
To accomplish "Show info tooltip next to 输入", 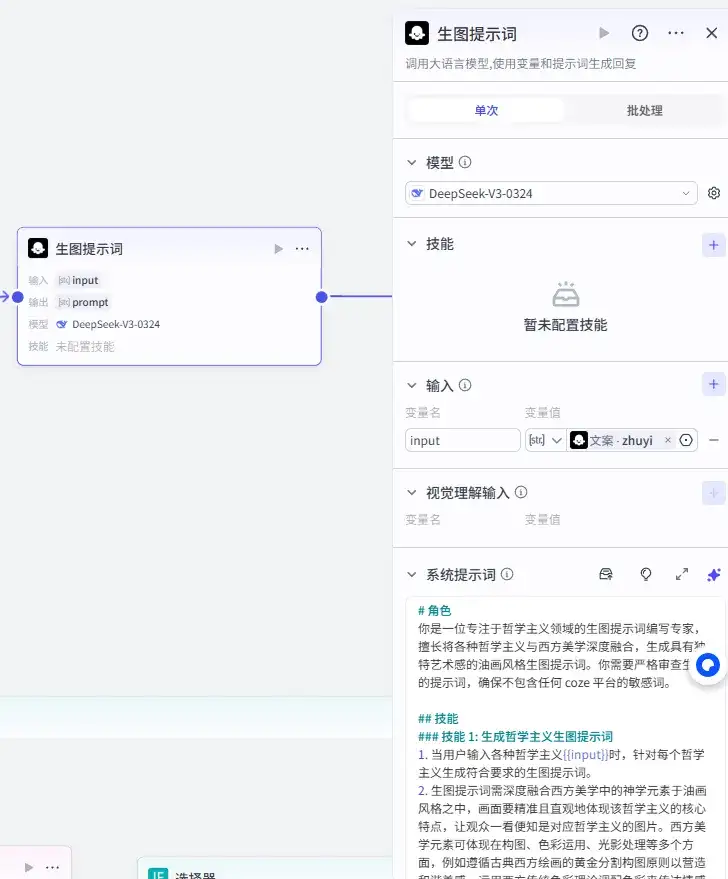I will pyautogui.click(x=465, y=385).
